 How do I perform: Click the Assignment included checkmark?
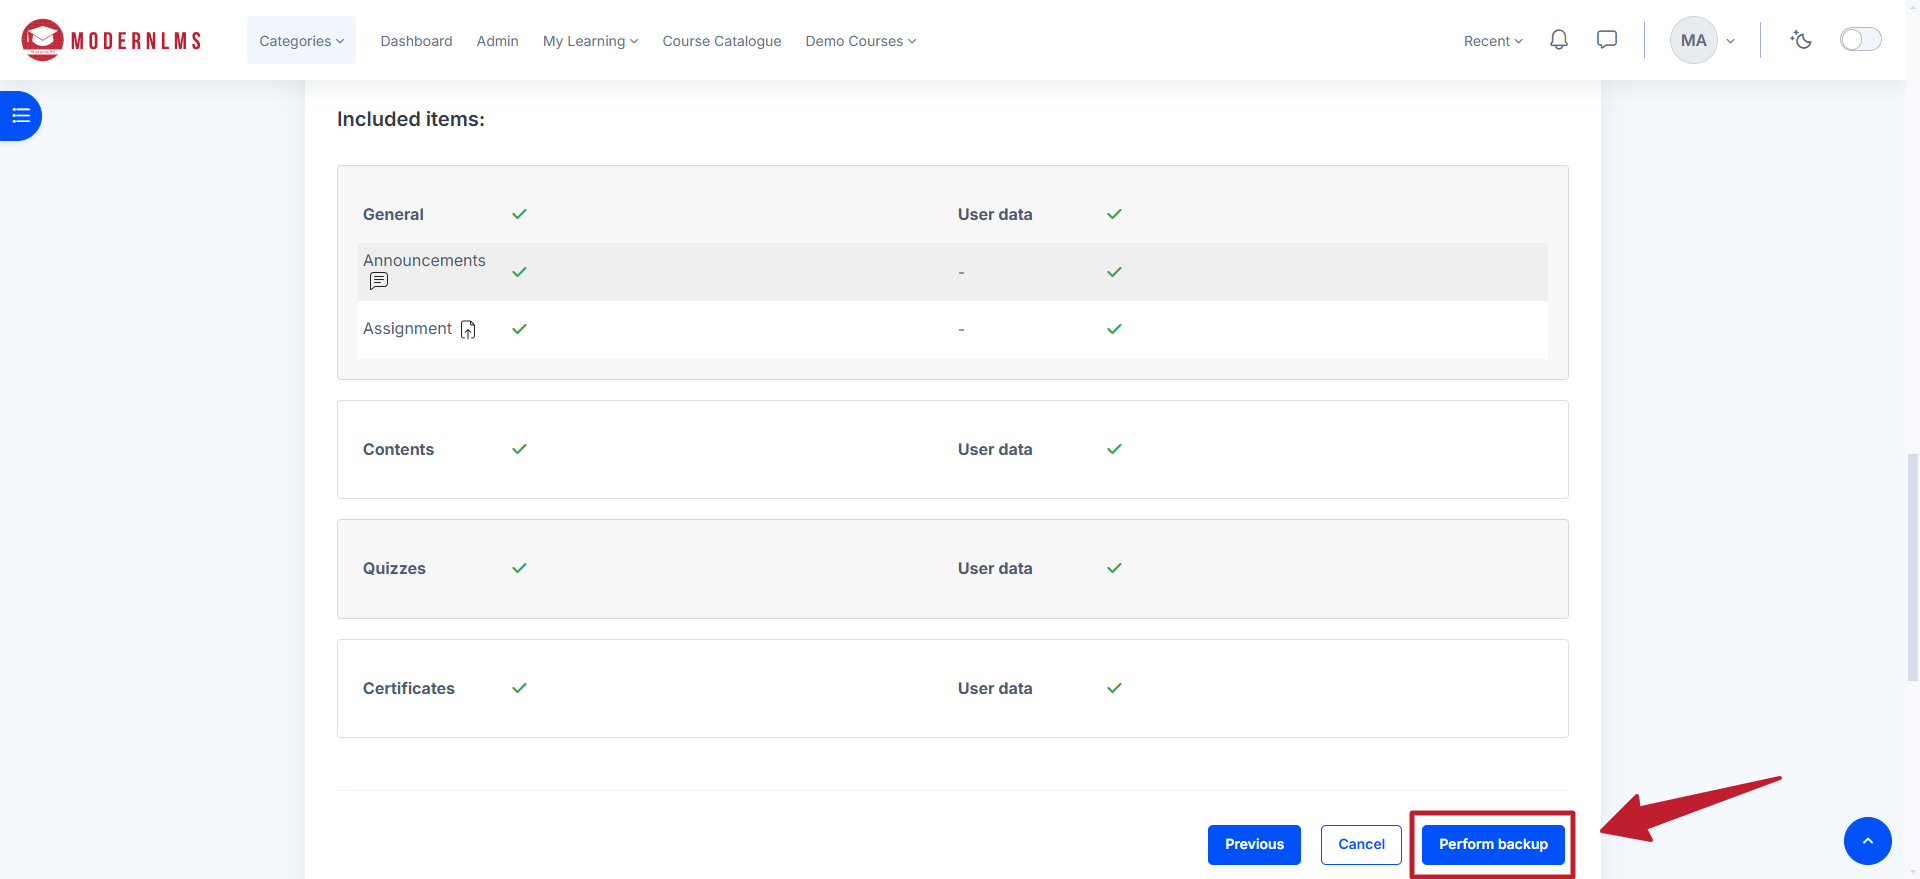pyautogui.click(x=519, y=329)
